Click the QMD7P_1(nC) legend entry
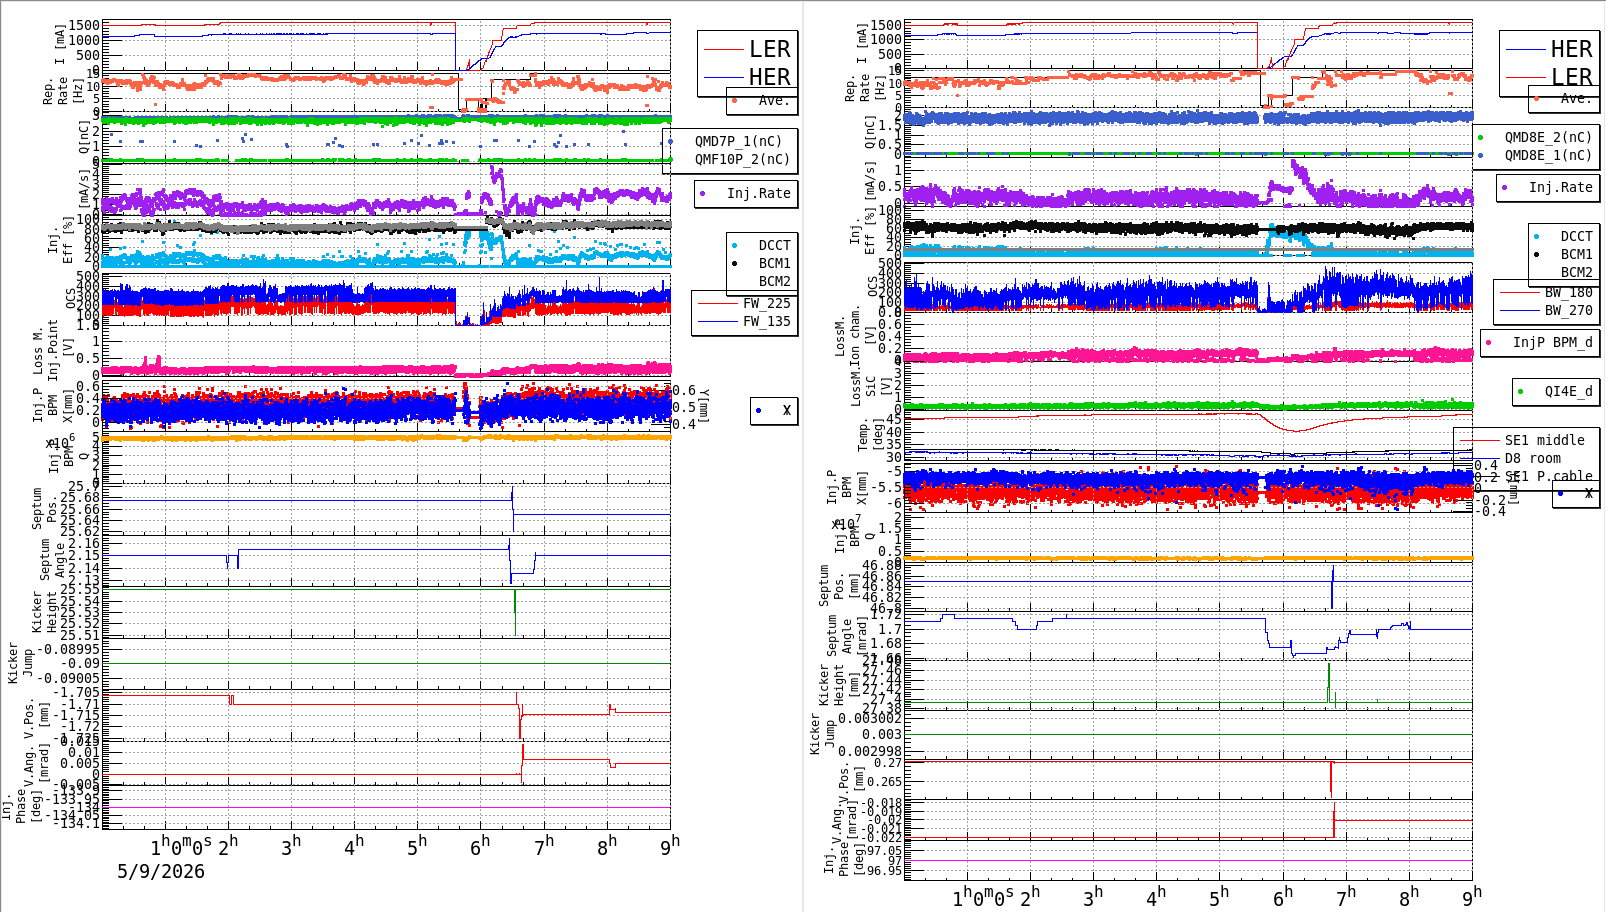This screenshot has height=912, width=1606. (738, 141)
